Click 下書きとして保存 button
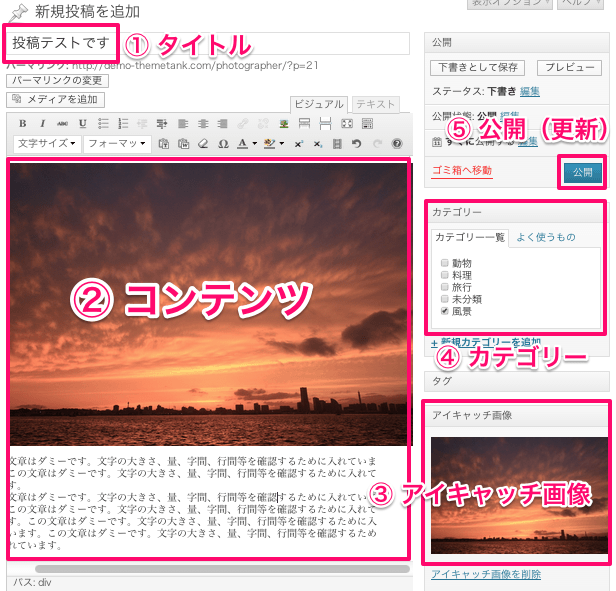Image resolution: width=616 pixels, height=591 pixels. click(x=478, y=68)
